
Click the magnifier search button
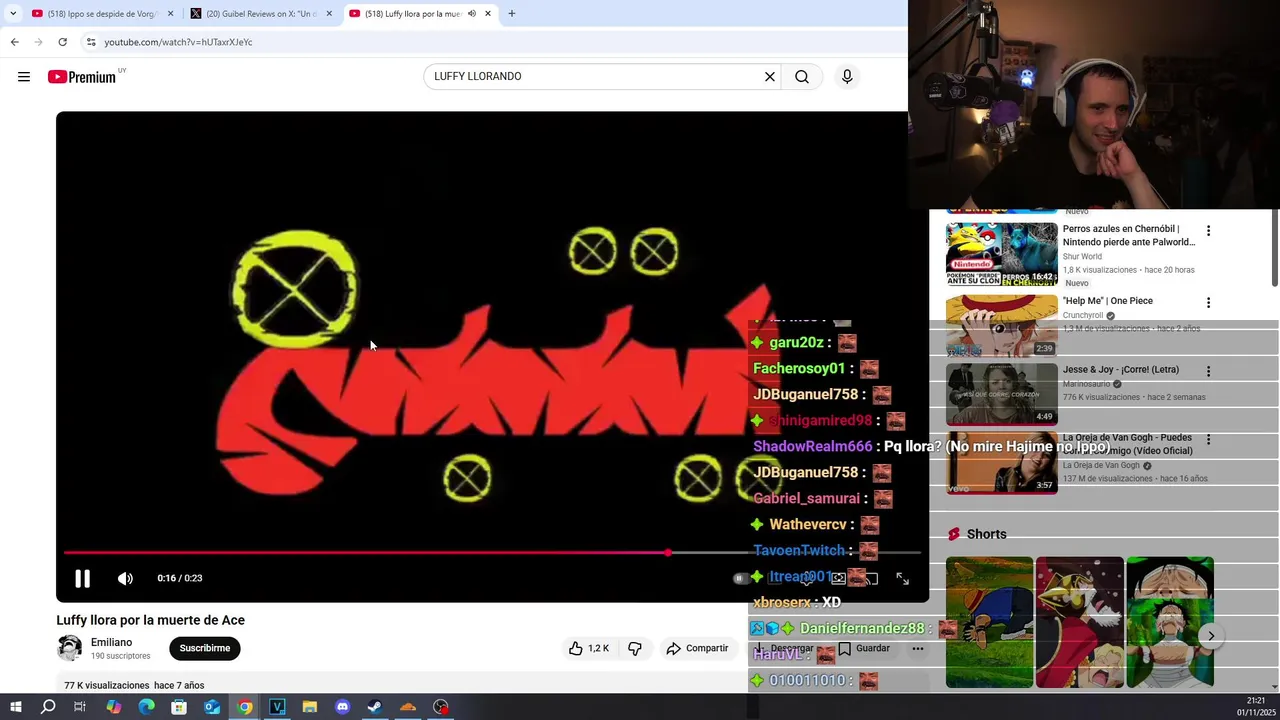802,77
